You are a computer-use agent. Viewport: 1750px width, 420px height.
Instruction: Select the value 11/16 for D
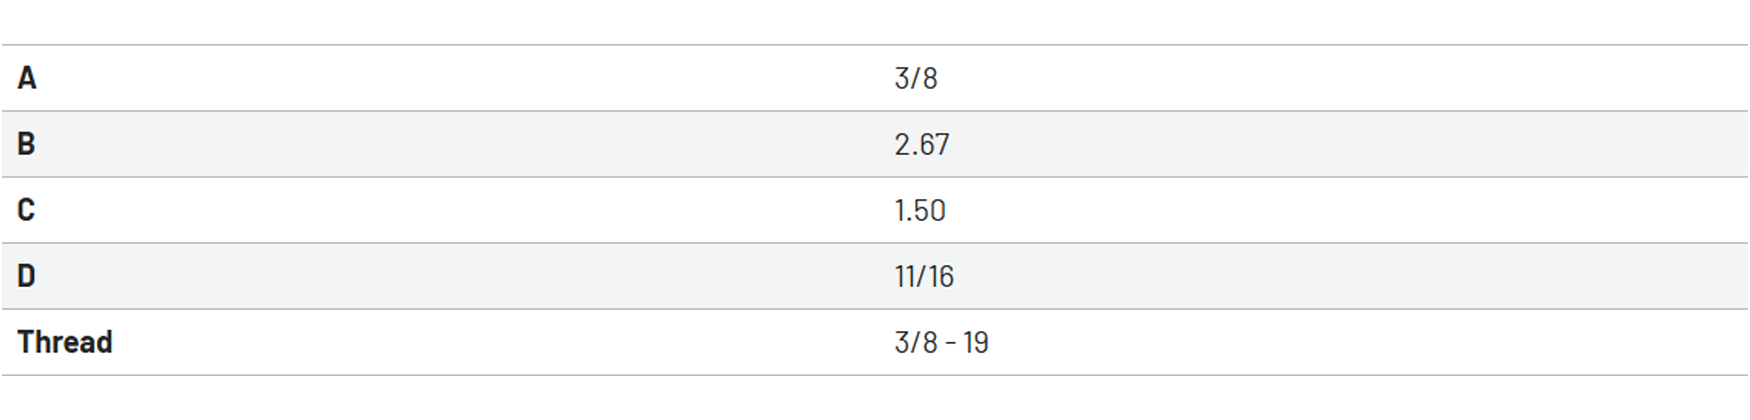924,276
